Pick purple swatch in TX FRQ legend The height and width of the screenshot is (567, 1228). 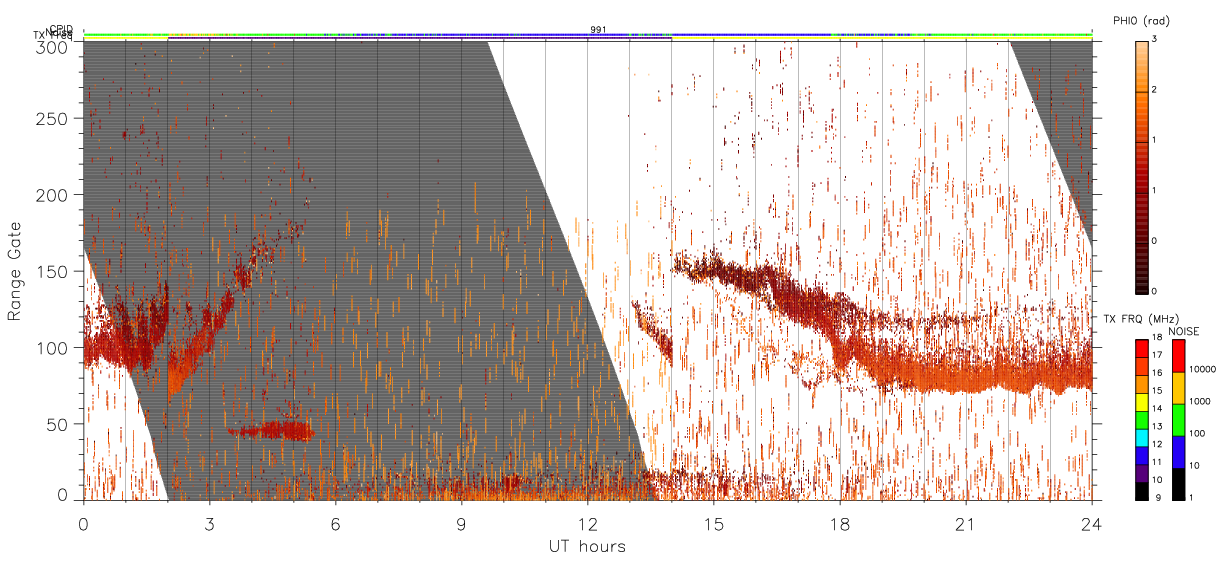click(1142, 471)
